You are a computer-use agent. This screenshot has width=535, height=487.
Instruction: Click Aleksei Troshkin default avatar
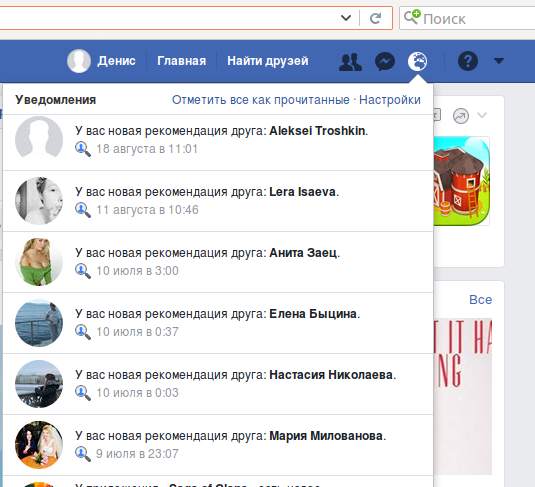pyautogui.click(x=39, y=139)
